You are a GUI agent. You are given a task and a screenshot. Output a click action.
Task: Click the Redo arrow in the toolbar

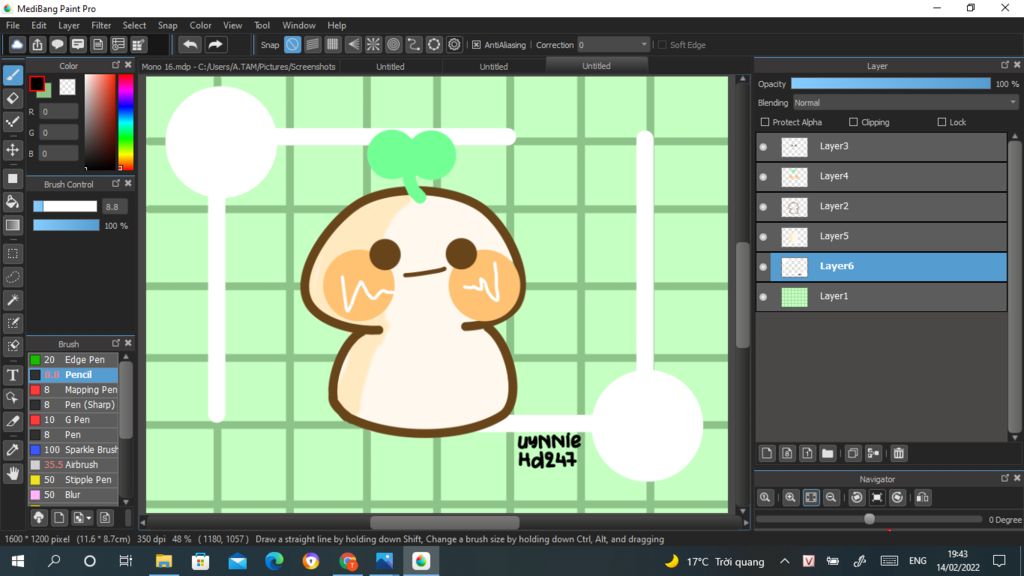click(215, 44)
